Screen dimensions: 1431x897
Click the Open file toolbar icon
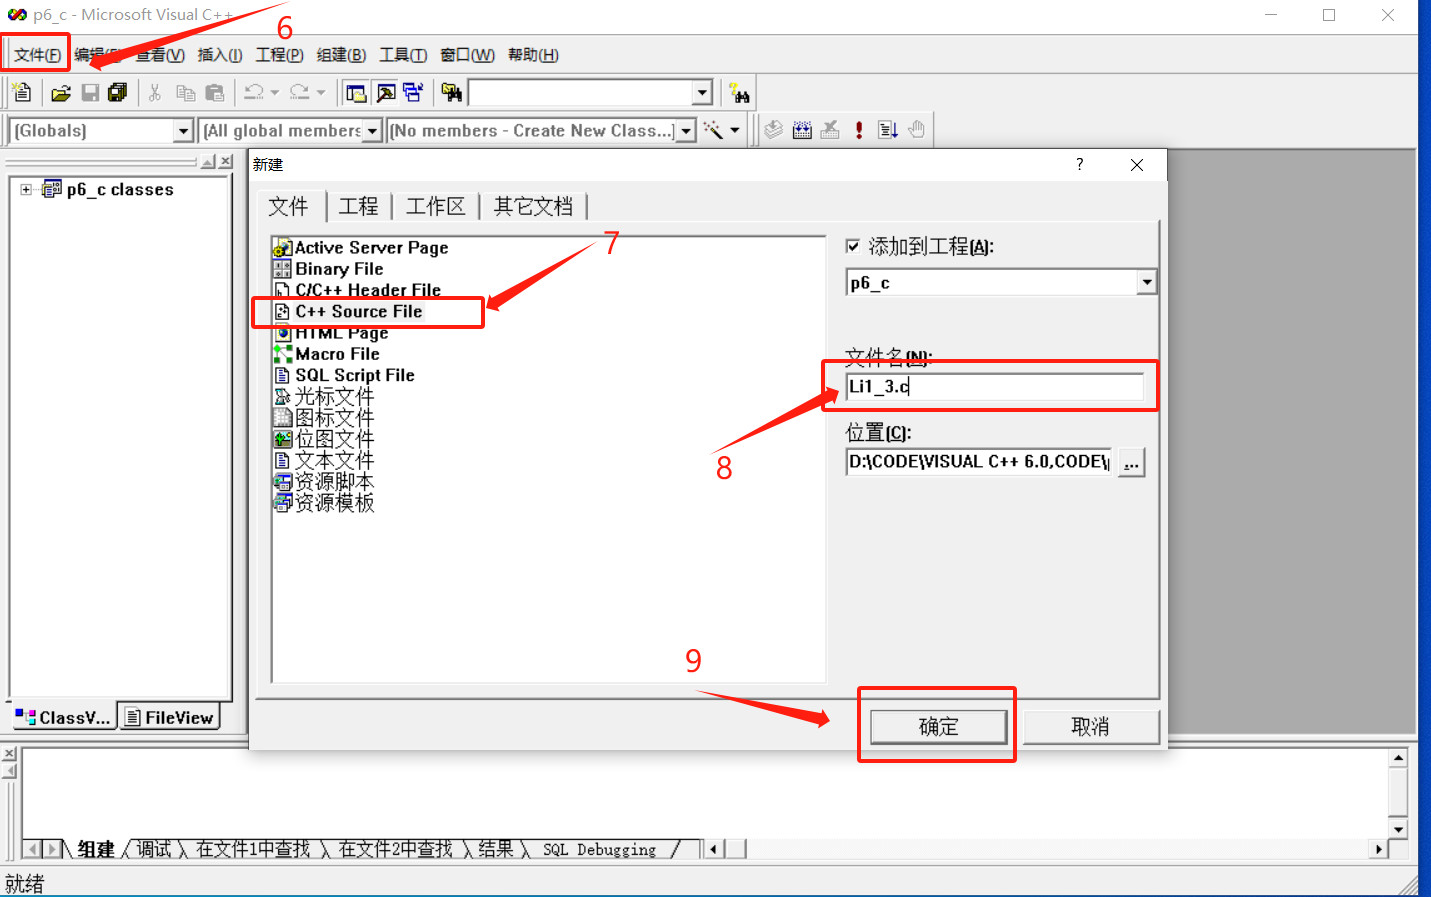pyautogui.click(x=61, y=93)
